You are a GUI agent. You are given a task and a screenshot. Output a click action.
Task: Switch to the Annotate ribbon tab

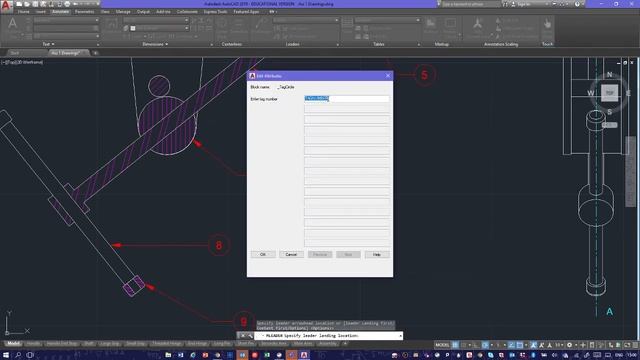tap(60, 11)
